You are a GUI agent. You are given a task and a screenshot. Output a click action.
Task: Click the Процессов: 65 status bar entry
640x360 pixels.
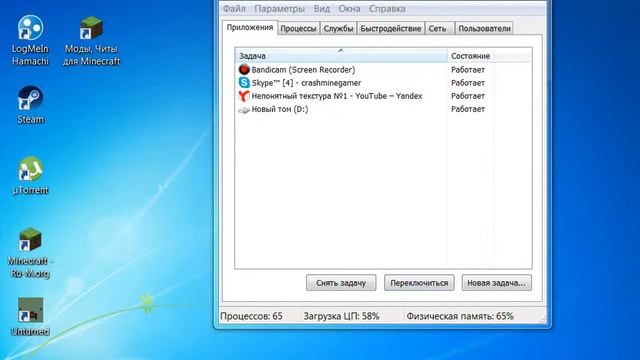click(x=251, y=316)
